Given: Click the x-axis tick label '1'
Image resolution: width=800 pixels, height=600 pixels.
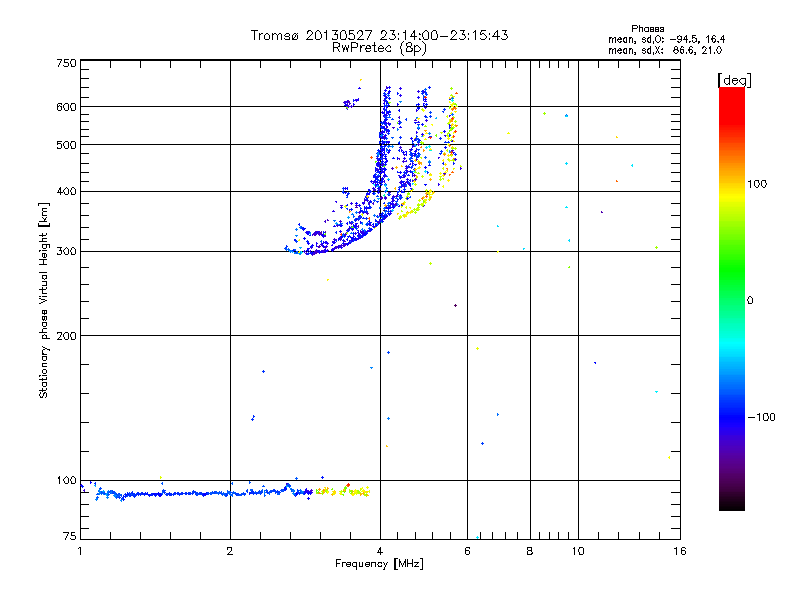Looking at the screenshot, I should pos(80,551).
